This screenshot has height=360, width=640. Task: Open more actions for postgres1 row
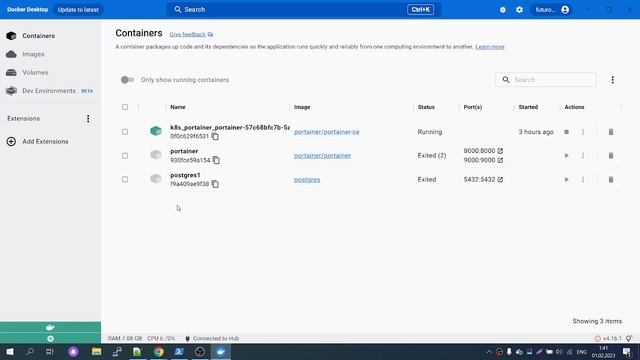pyautogui.click(x=583, y=180)
